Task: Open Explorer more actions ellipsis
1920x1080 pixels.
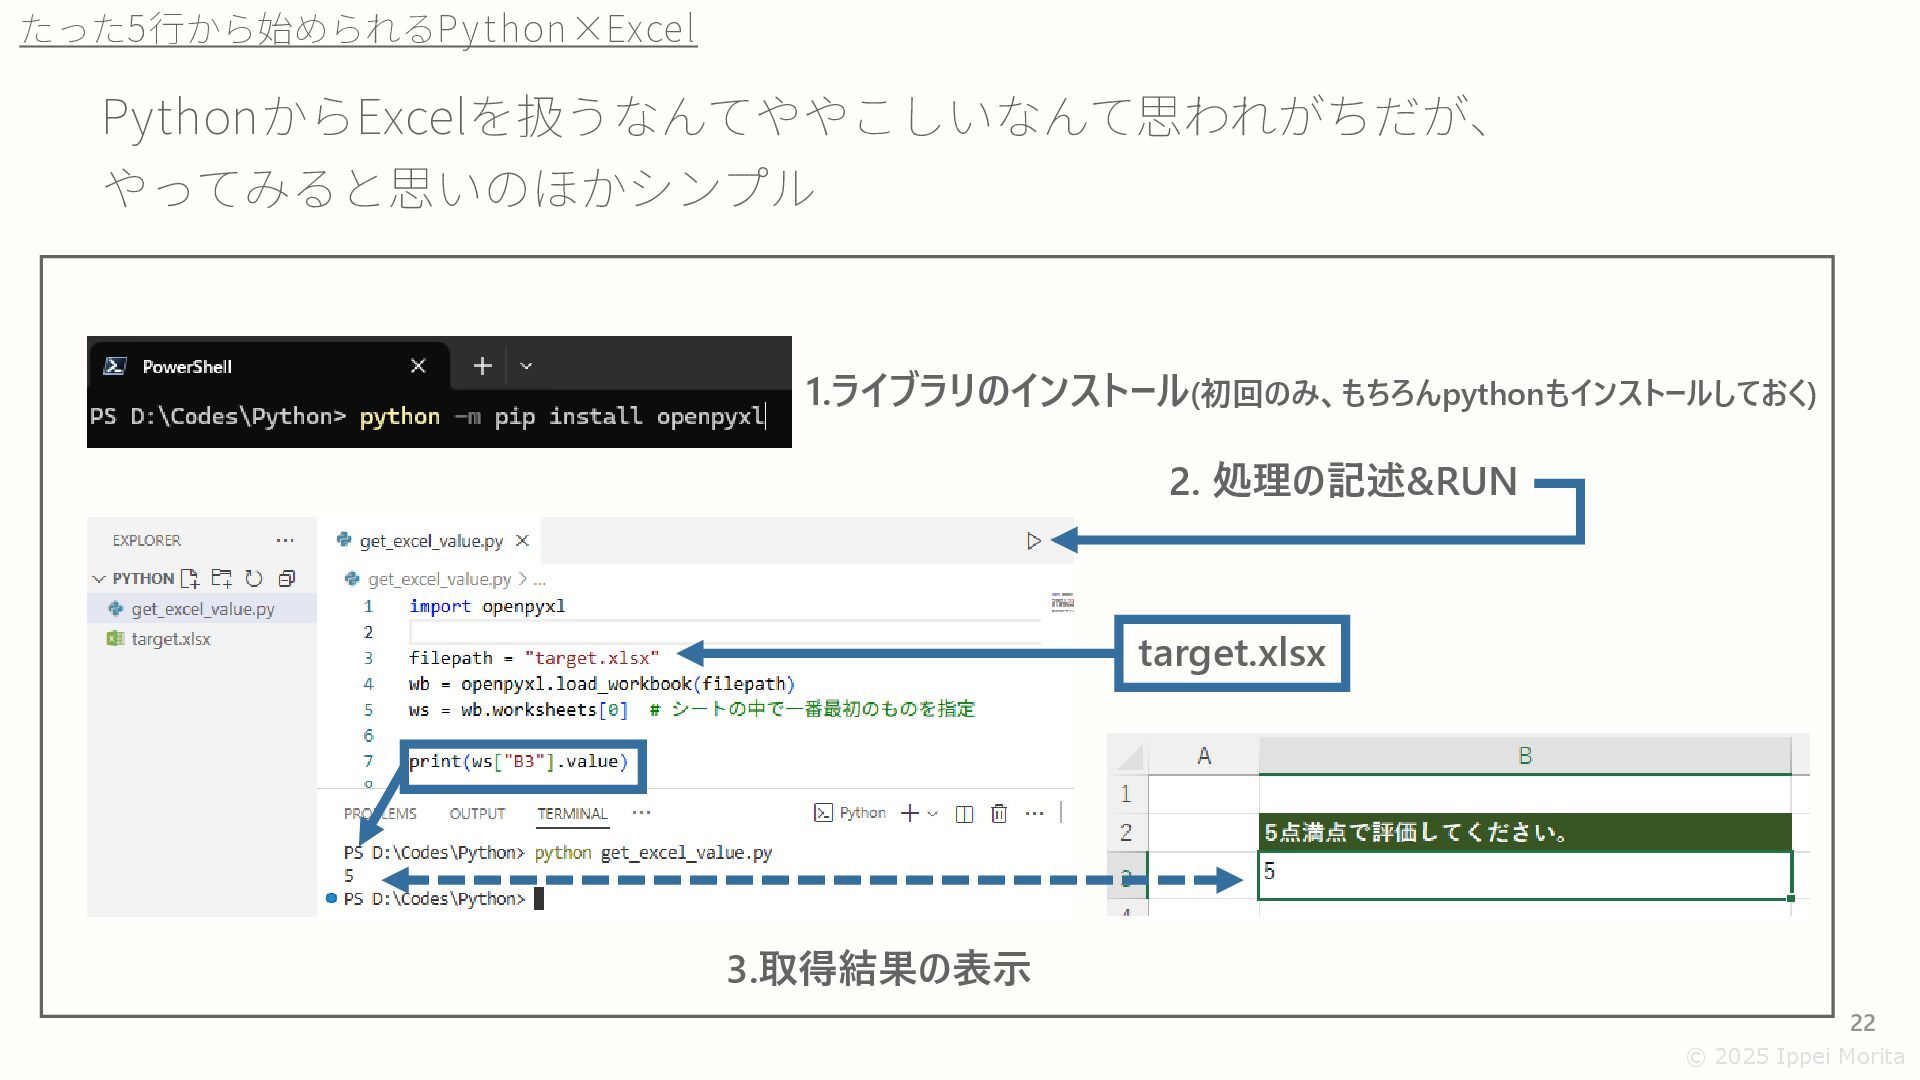Action: [x=285, y=540]
